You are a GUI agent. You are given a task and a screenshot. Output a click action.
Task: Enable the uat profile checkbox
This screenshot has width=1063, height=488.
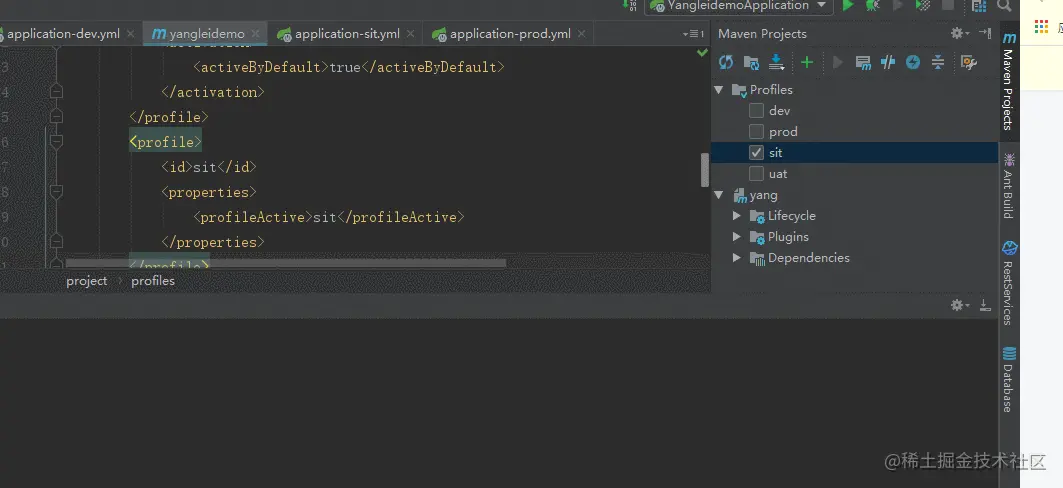(x=756, y=174)
